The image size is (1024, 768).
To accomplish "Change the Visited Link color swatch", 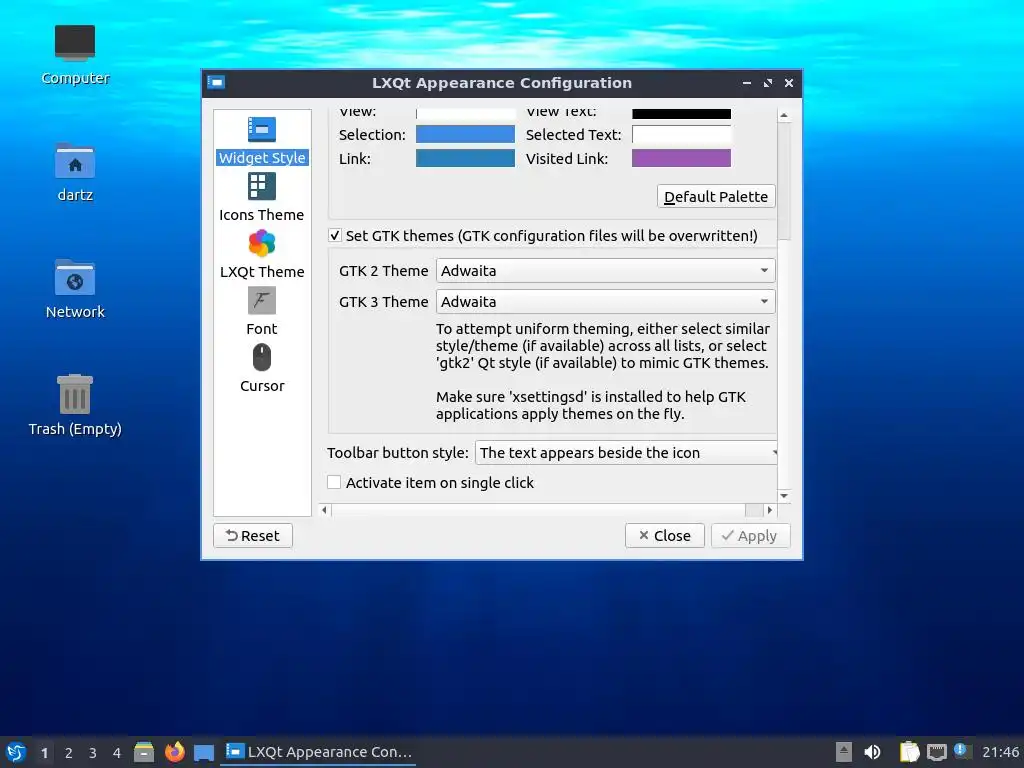I will pyautogui.click(x=681, y=159).
